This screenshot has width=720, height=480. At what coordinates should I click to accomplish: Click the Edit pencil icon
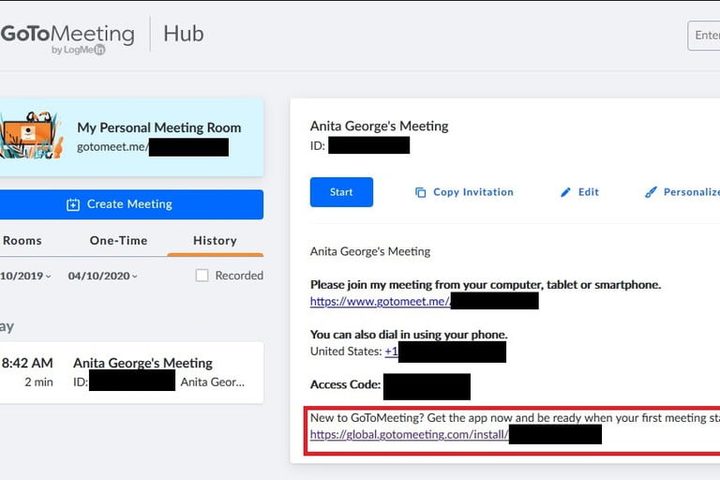click(565, 192)
